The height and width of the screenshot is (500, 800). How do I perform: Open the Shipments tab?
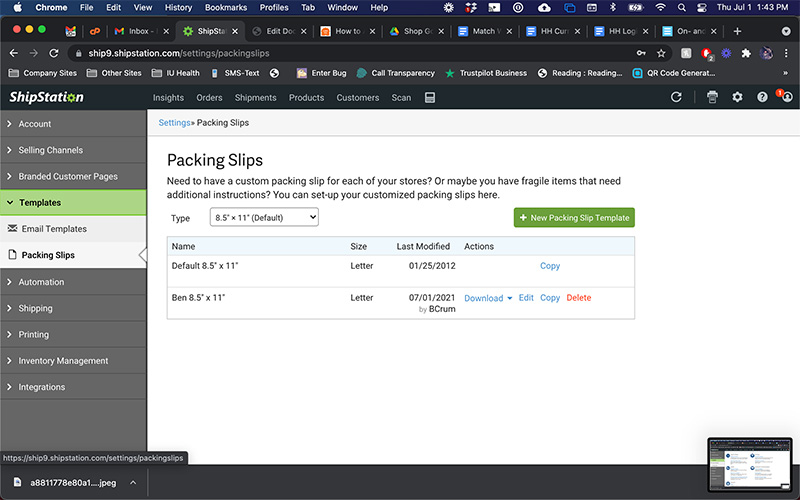255,97
